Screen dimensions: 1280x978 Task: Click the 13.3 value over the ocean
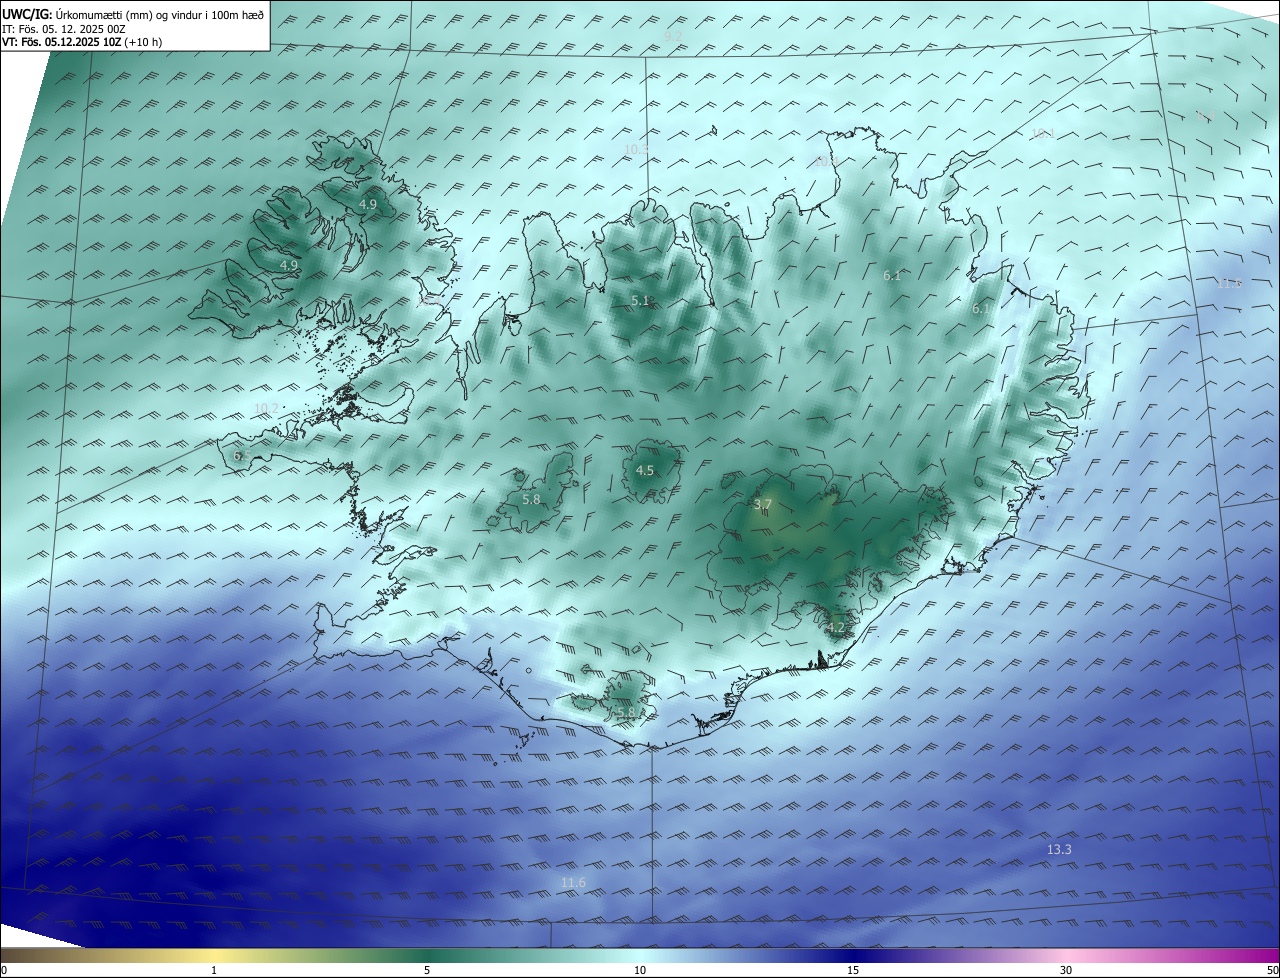coord(1059,850)
